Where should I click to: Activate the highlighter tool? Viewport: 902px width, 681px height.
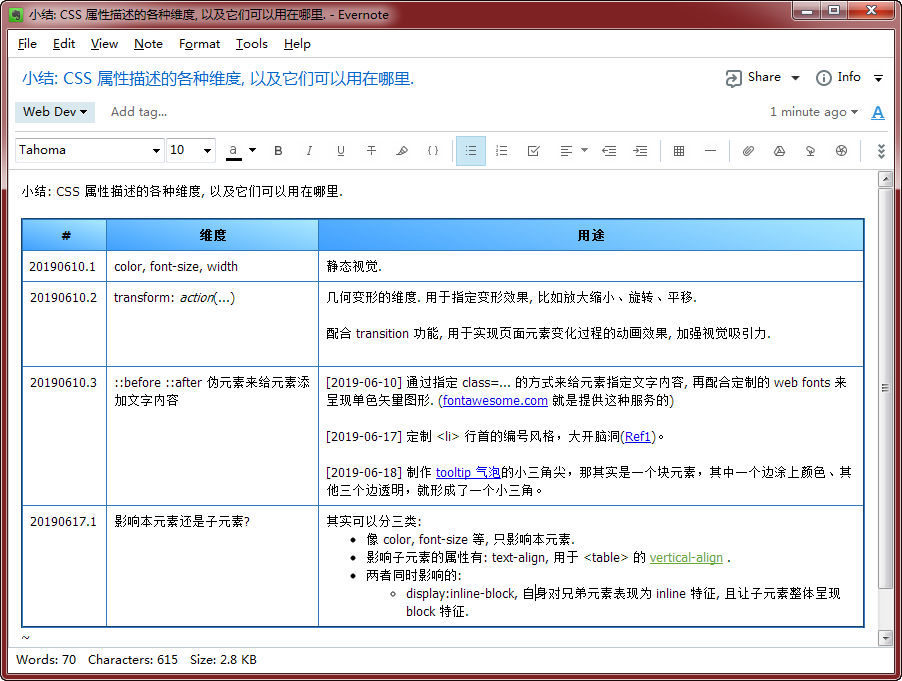click(x=402, y=151)
